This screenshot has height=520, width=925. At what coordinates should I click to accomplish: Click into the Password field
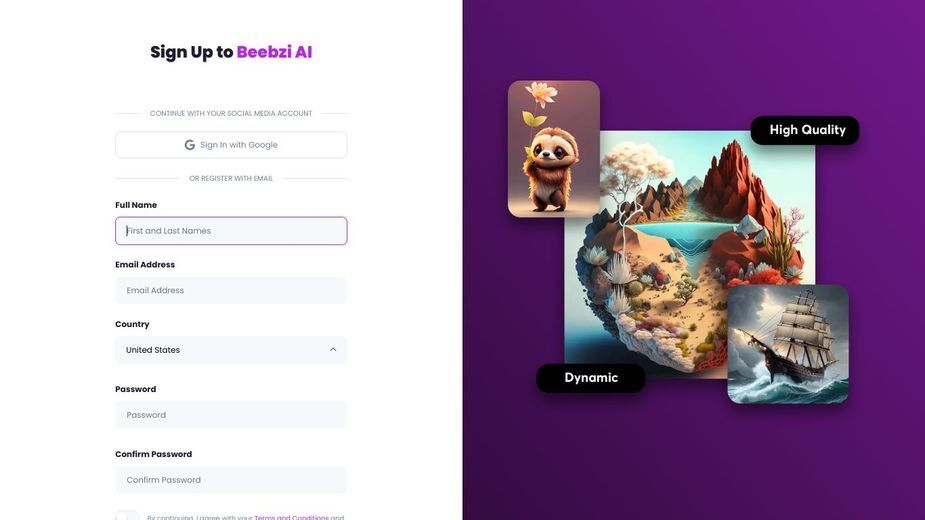point(231,415)
